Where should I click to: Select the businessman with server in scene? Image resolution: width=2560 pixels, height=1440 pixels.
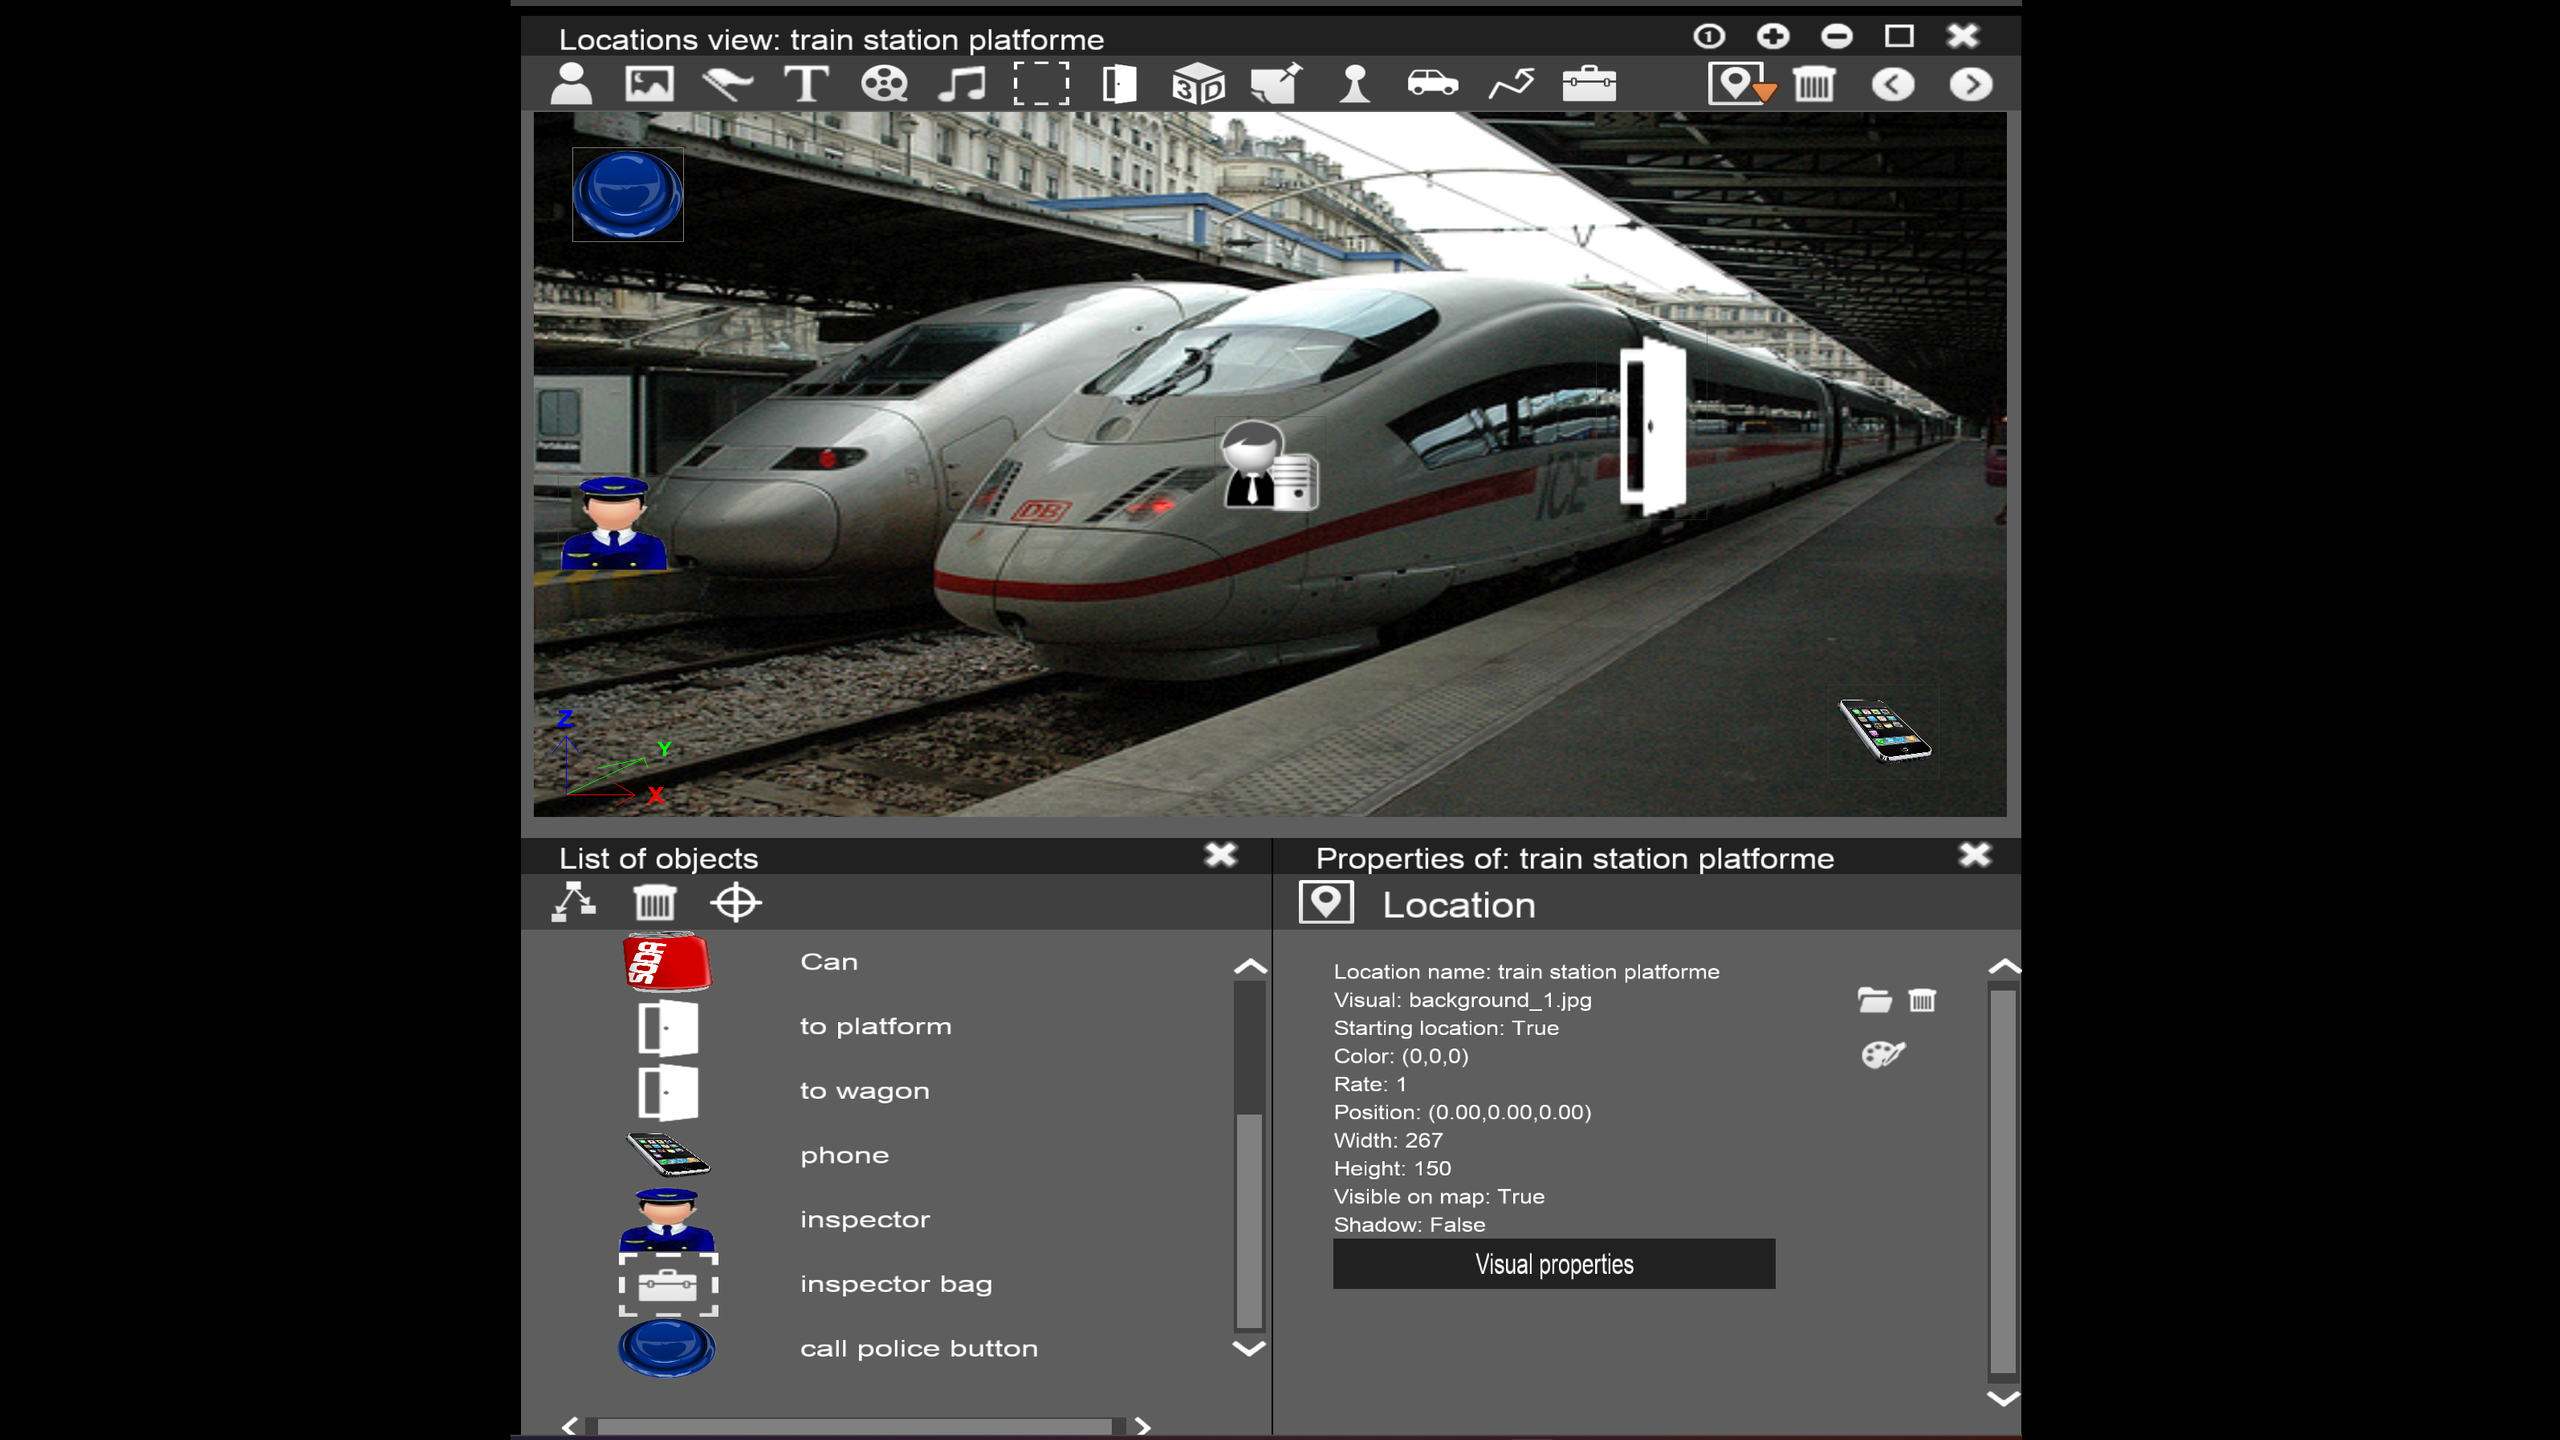click(1269, 466)
